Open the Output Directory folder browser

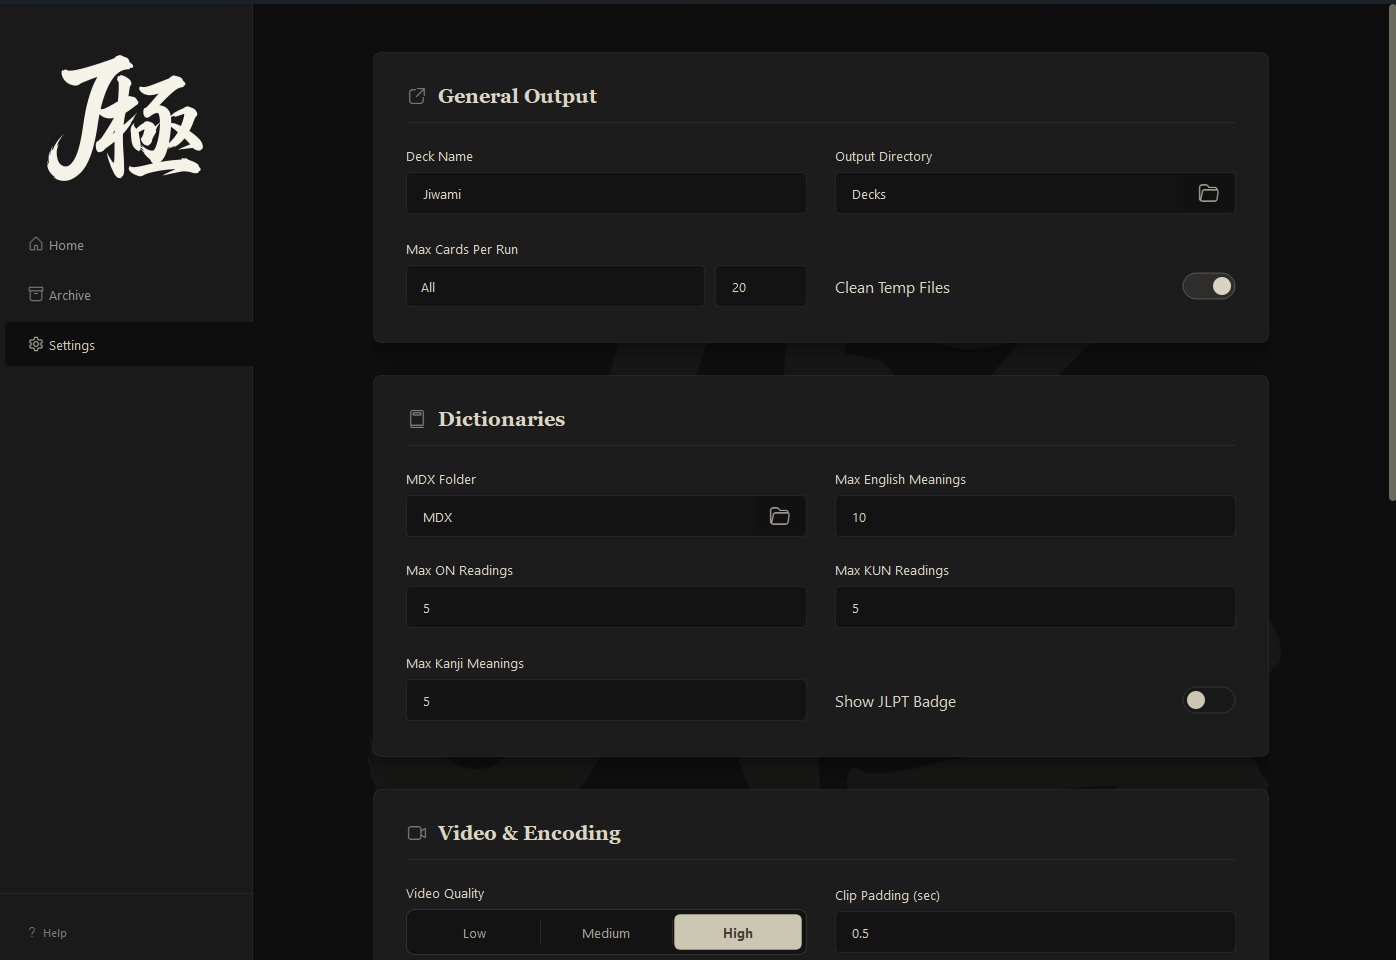tap(1208, 193)
